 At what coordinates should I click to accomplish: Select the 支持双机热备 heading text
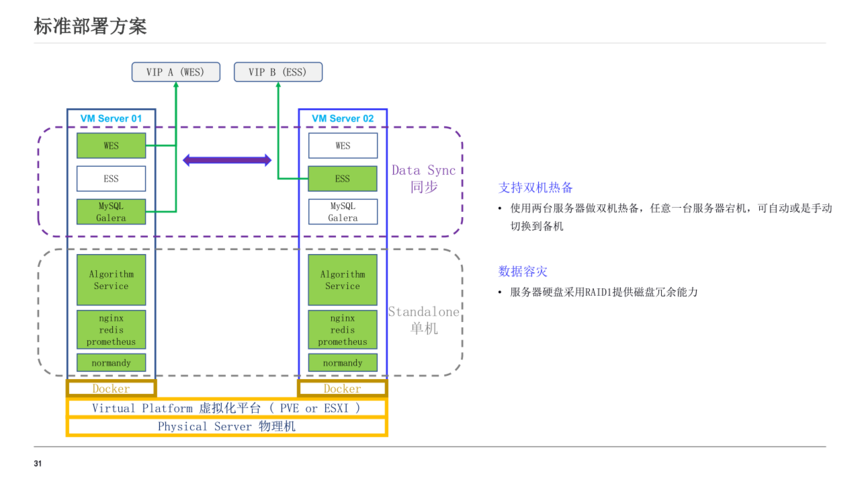536,188
